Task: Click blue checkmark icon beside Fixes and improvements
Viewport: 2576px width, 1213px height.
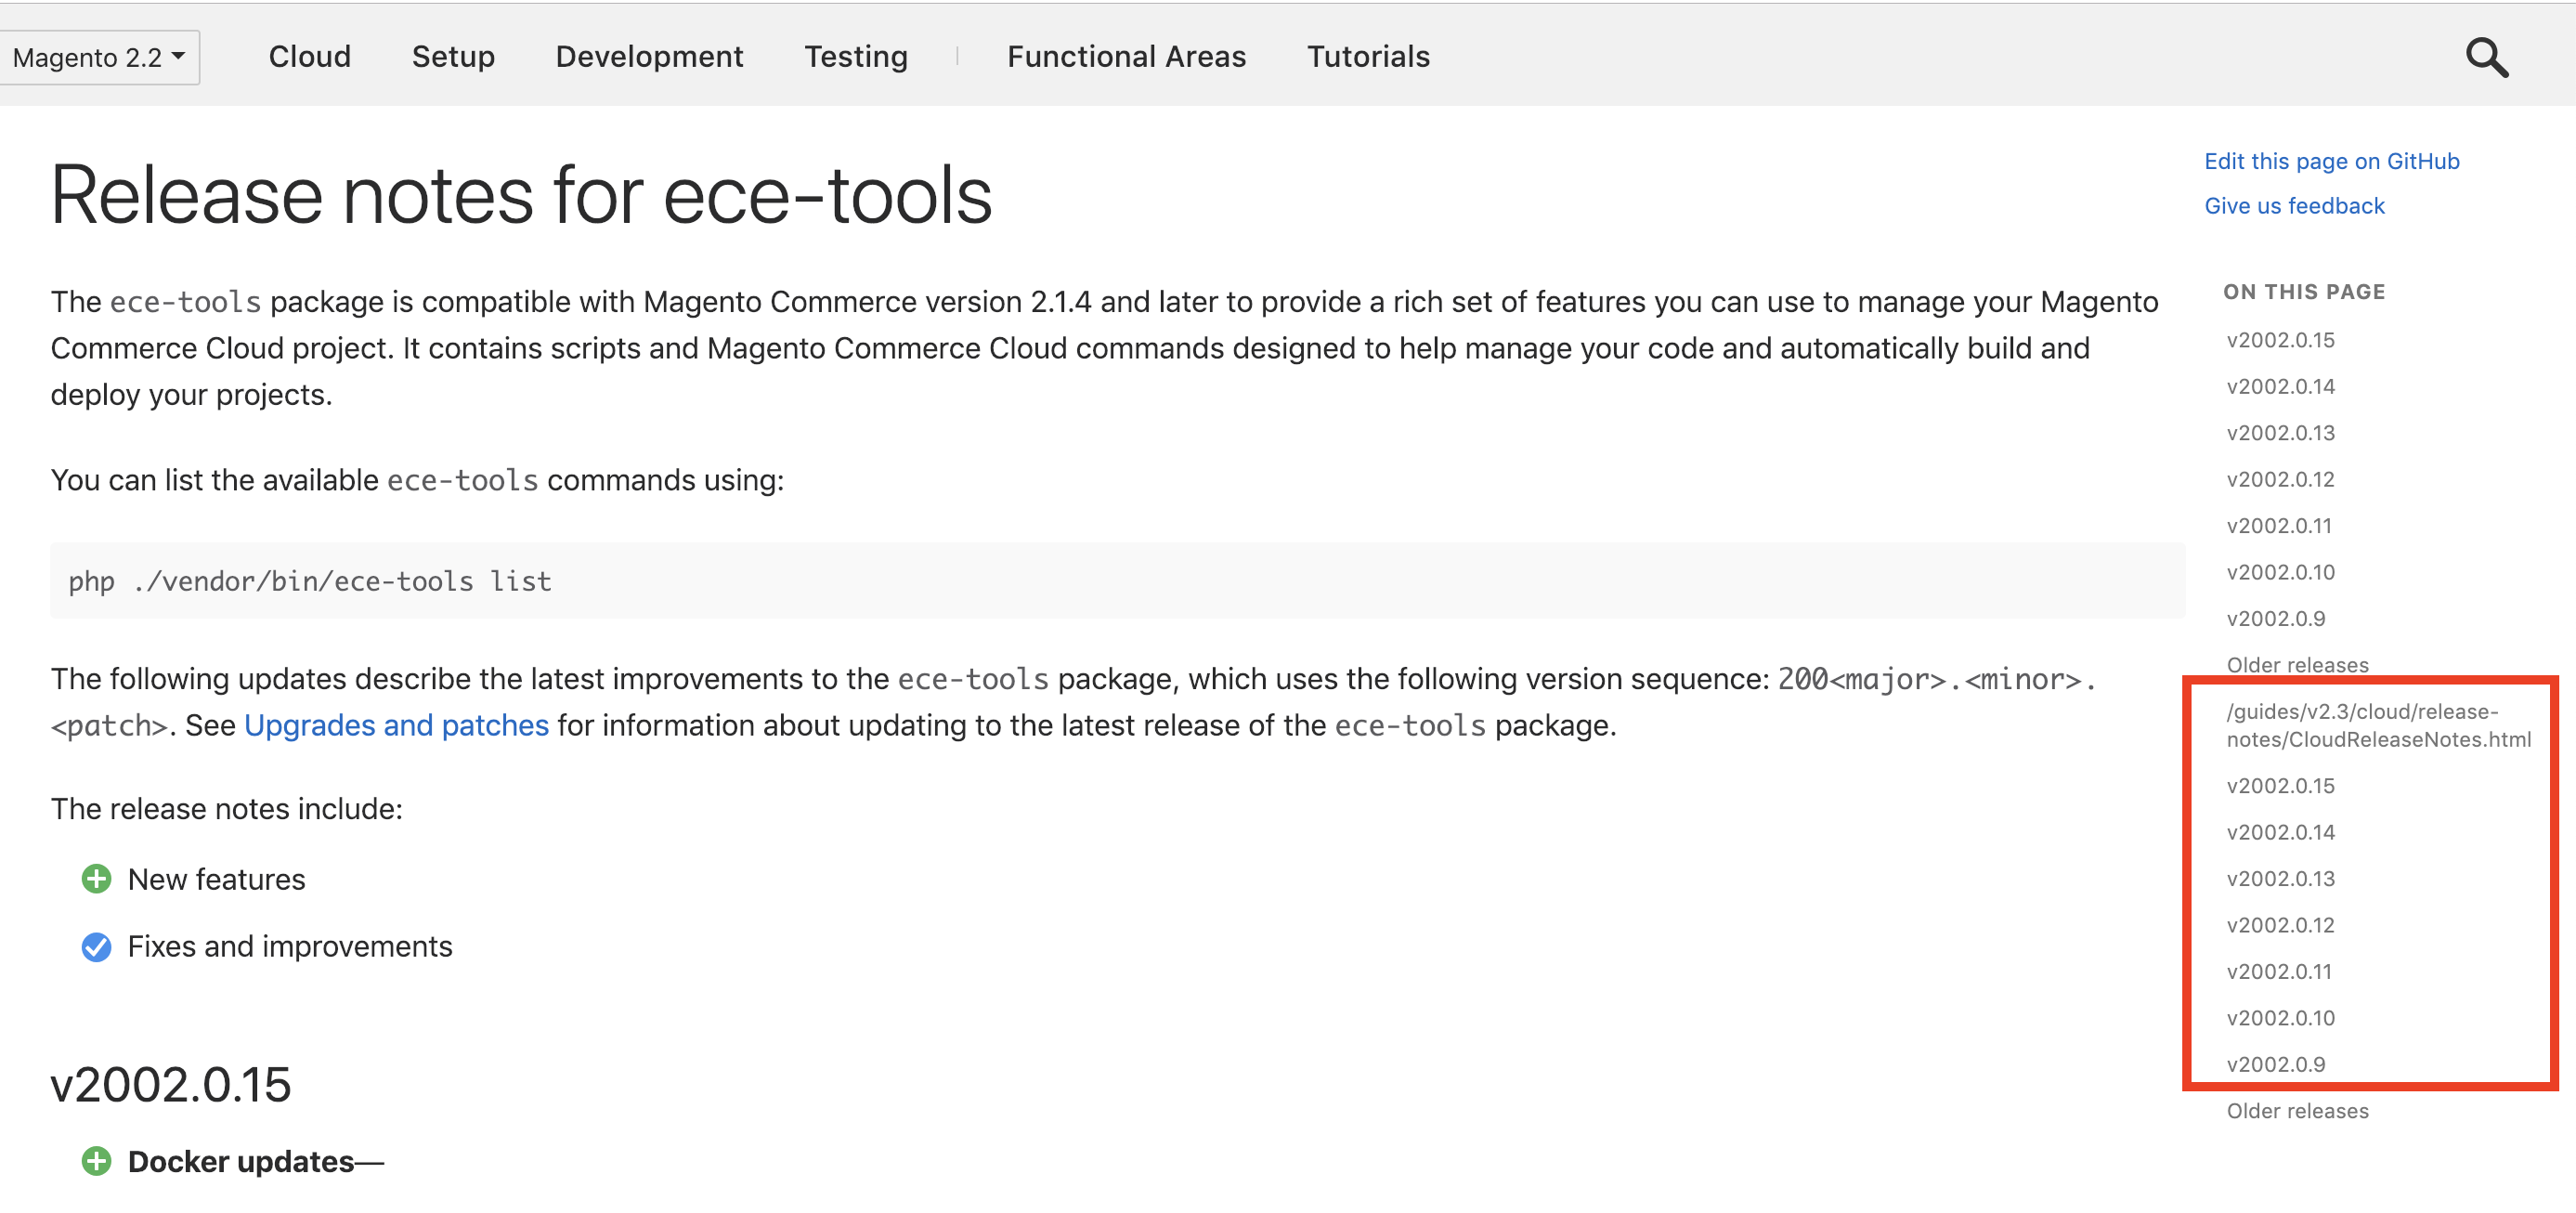Action: pyautogui.click(x=96, y=946)
